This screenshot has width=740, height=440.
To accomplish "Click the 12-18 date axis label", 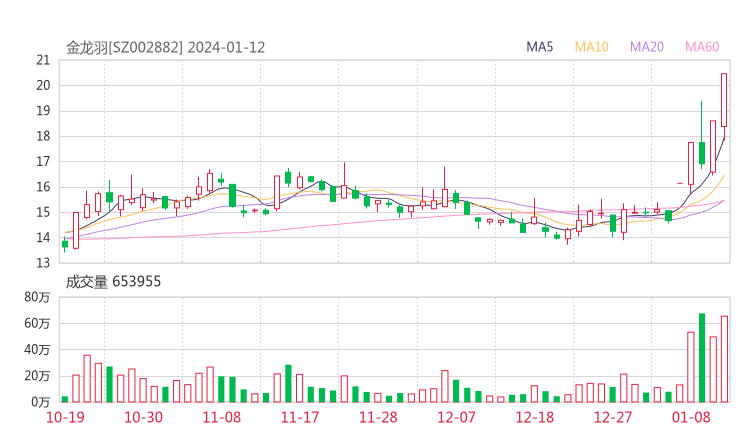I will pyautogui.click(x=534, y=417).
